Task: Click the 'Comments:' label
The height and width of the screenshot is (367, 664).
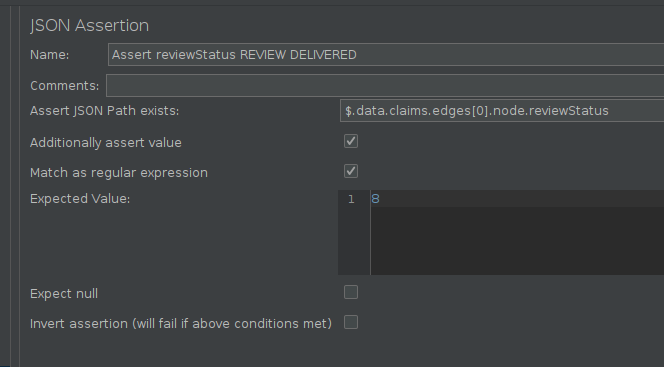Action: pyautogui.click(x=64, y=86)
